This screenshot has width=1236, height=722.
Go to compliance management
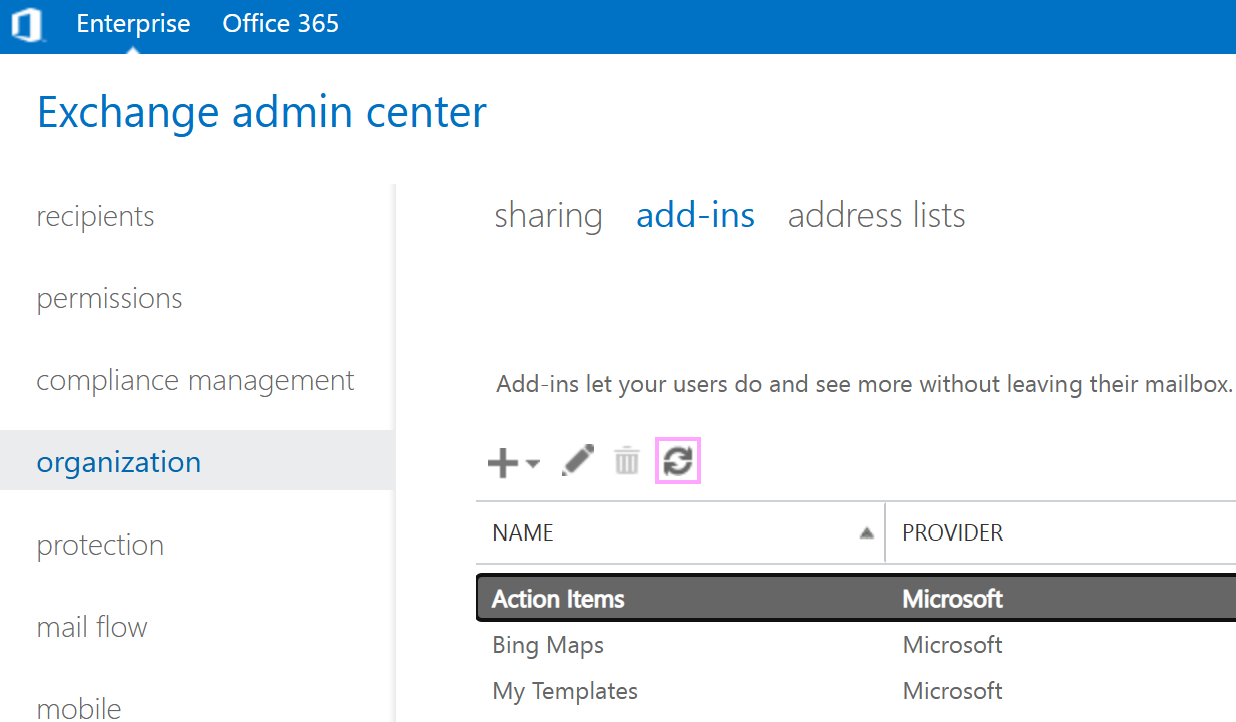(x=195, y=380)
